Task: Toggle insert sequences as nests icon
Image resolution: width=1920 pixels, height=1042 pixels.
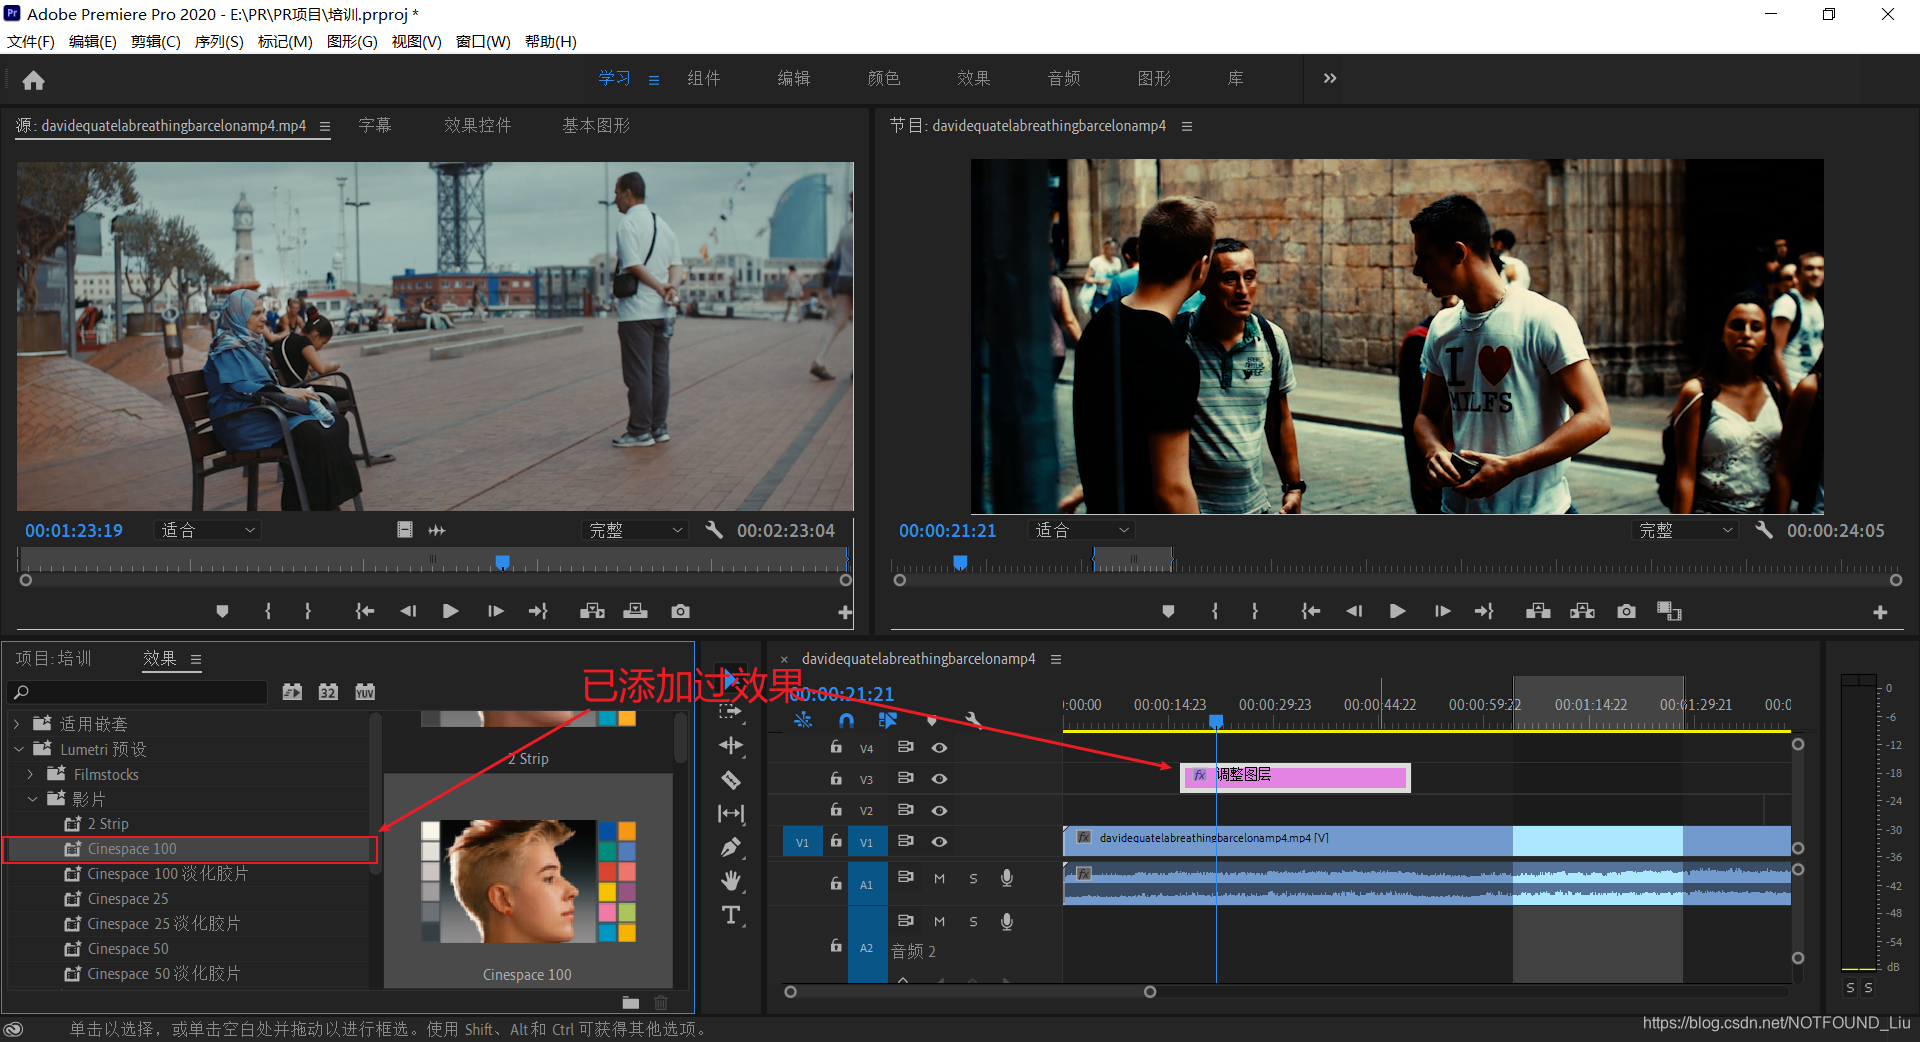Action: [803, 720]
